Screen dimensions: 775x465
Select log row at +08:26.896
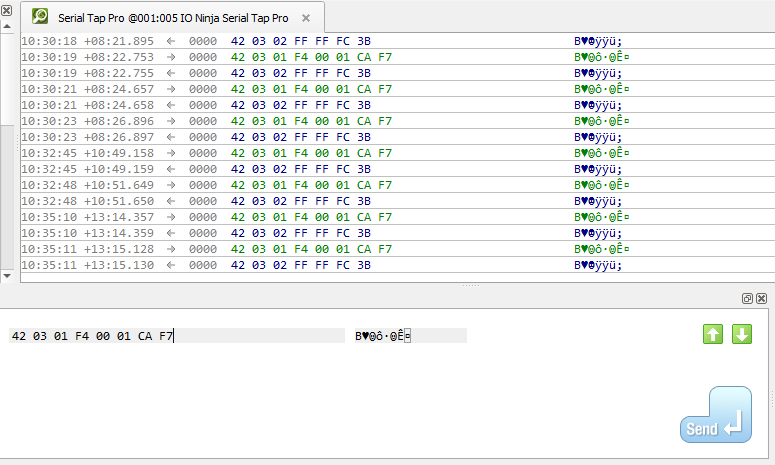398,121
